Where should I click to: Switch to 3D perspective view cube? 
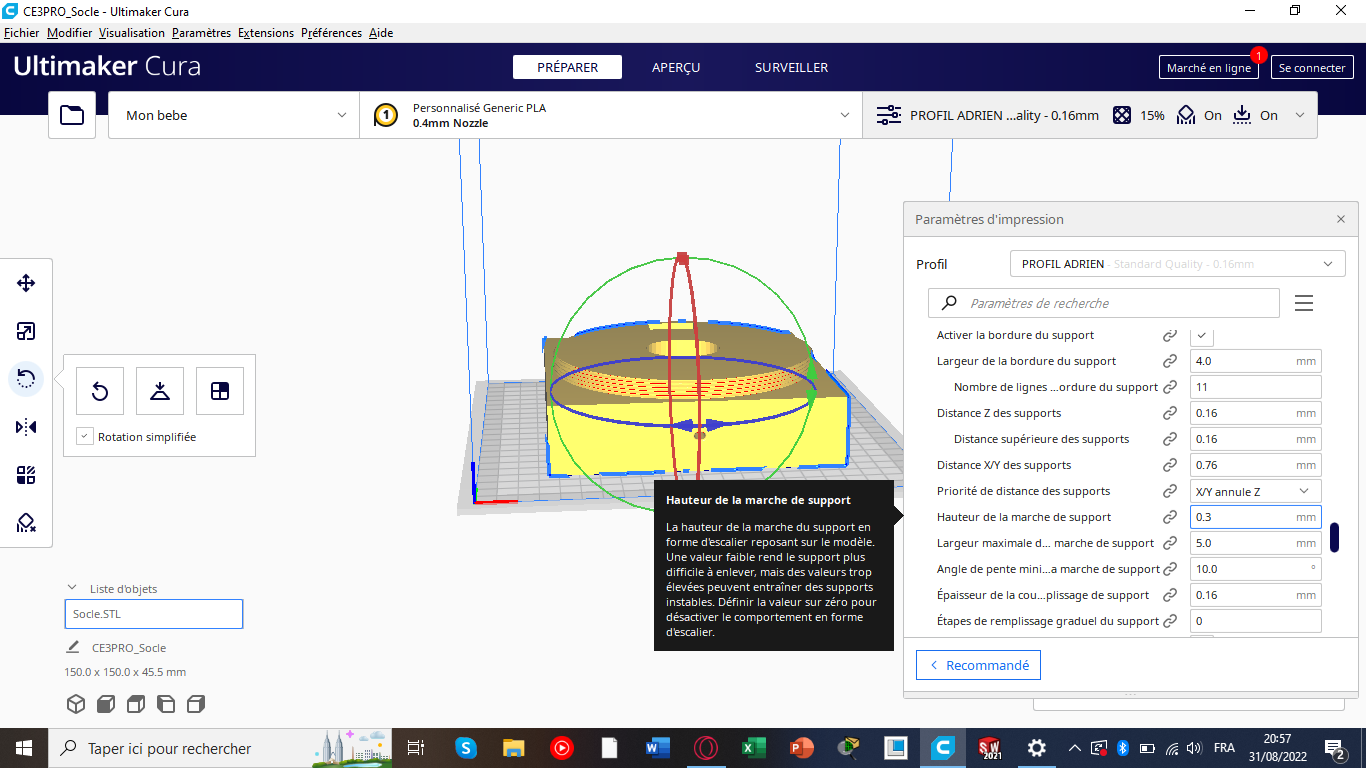(x=76, y=704)
